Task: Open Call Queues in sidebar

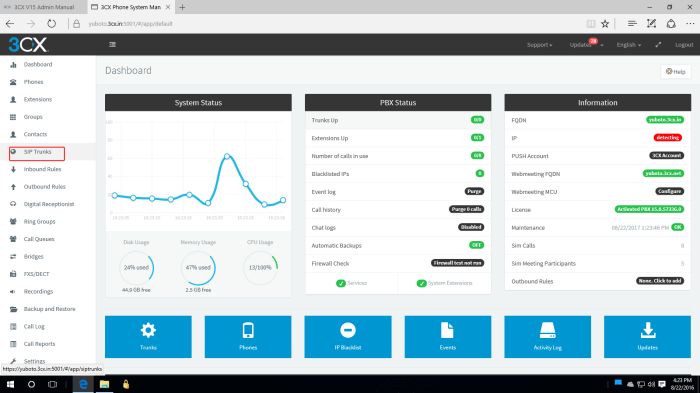Action: click(39, 239)
